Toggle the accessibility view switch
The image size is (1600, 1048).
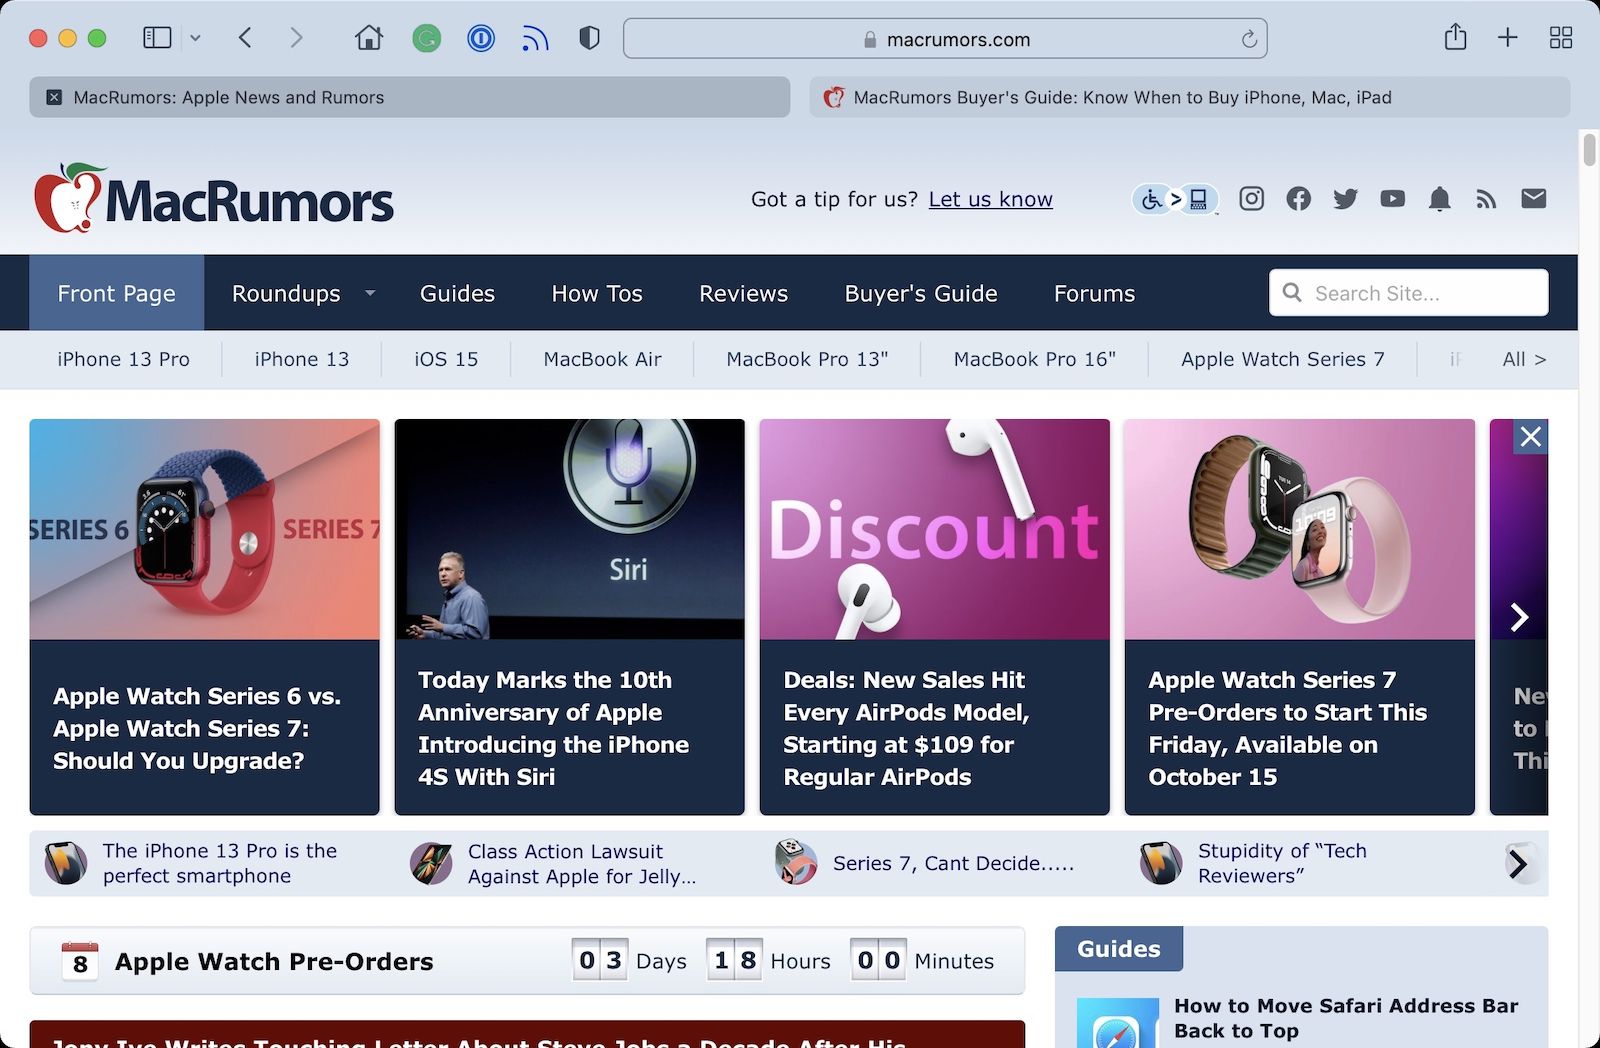click(1175, 200)
